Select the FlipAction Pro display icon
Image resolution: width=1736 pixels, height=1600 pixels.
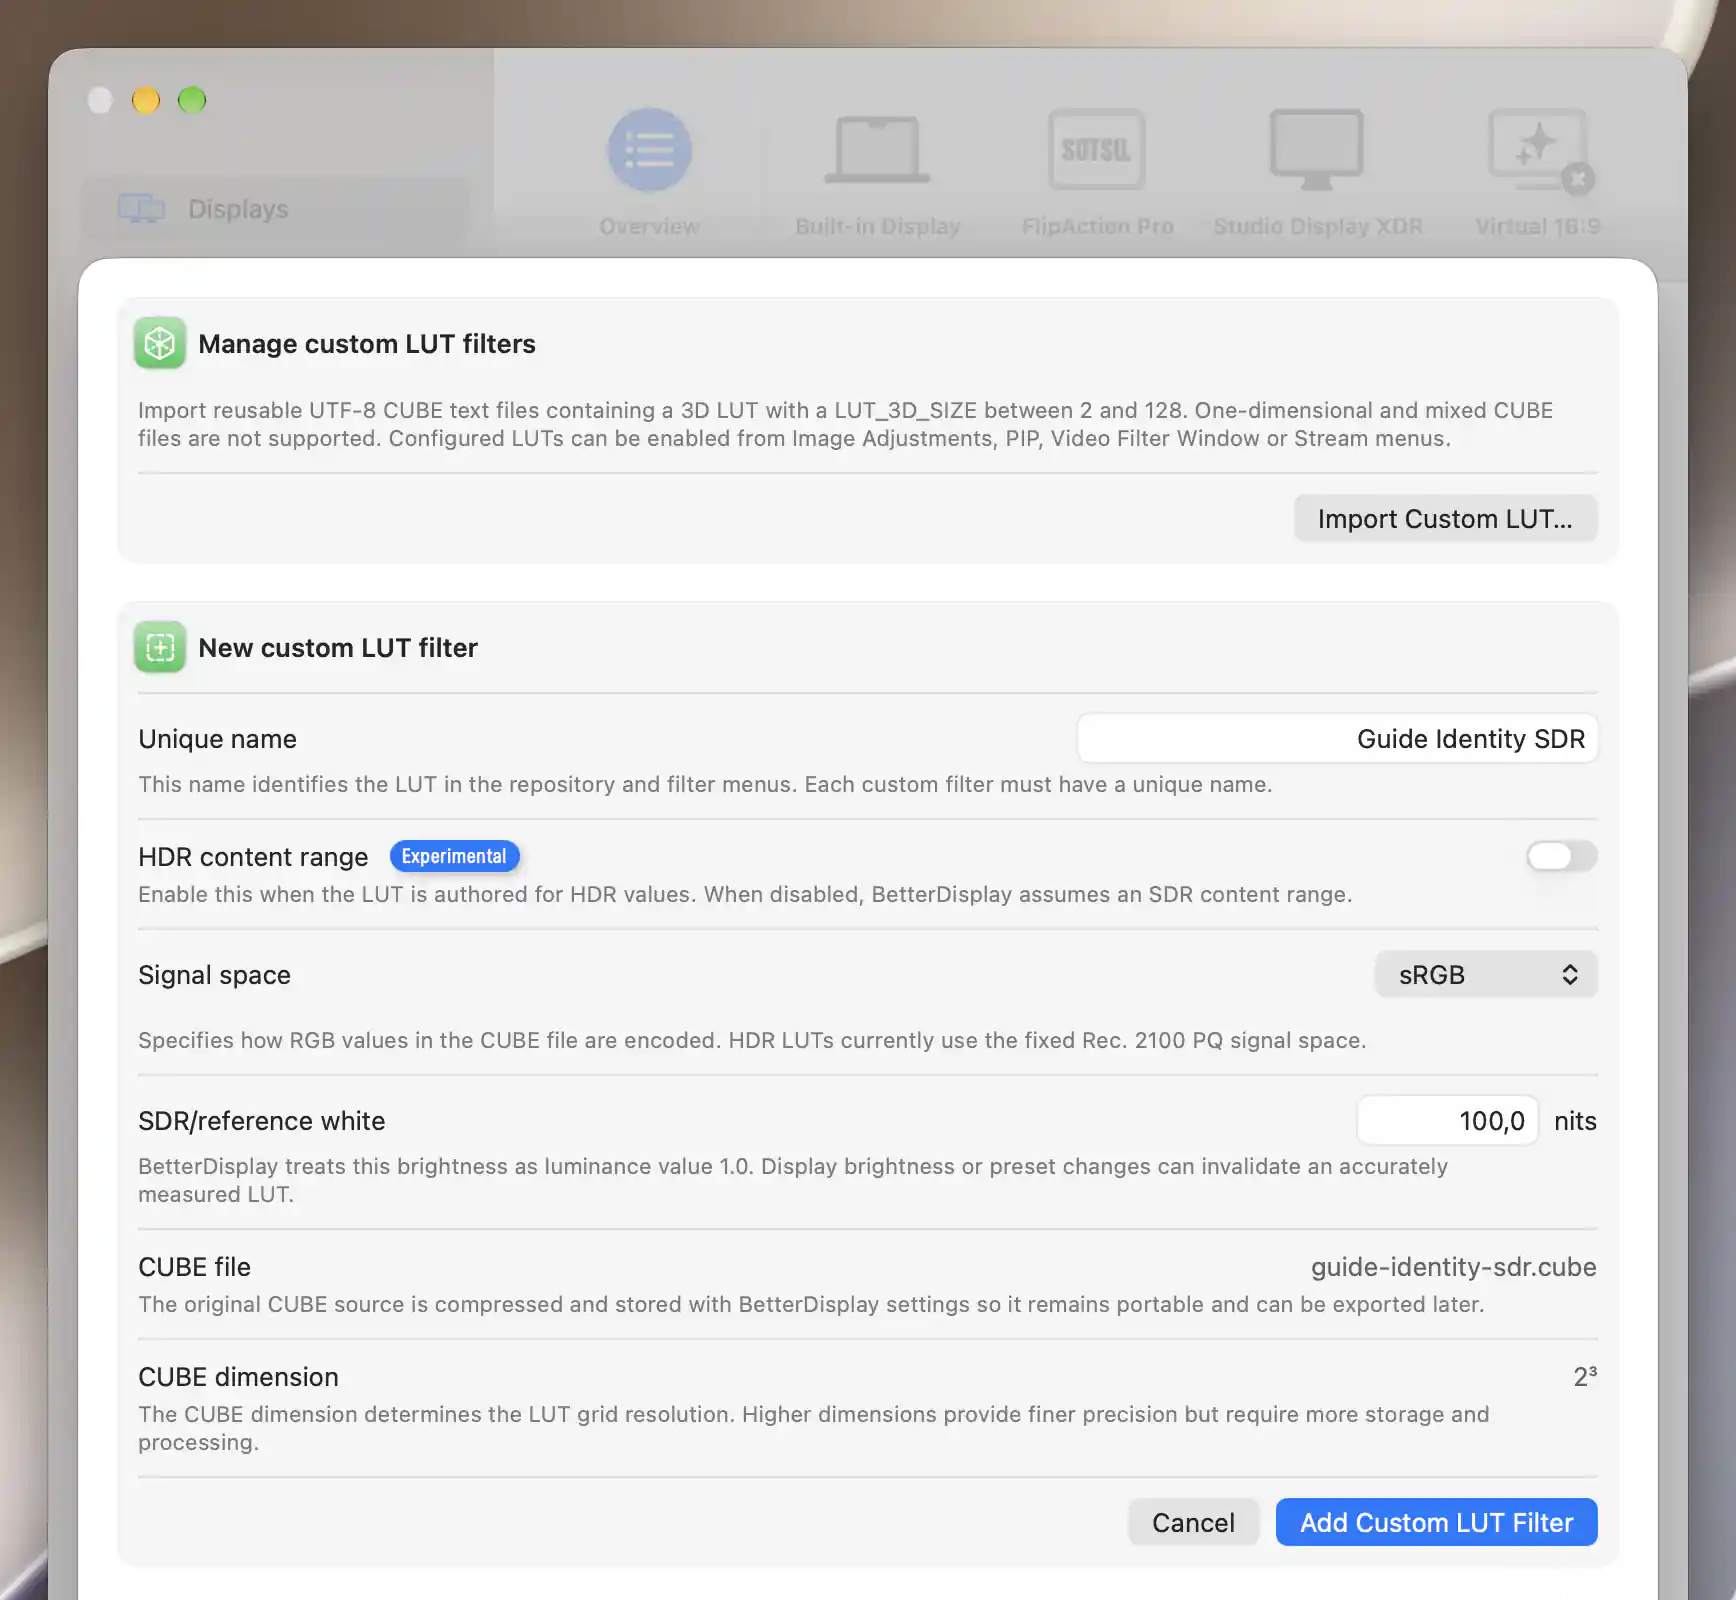tap(1097, 150)
